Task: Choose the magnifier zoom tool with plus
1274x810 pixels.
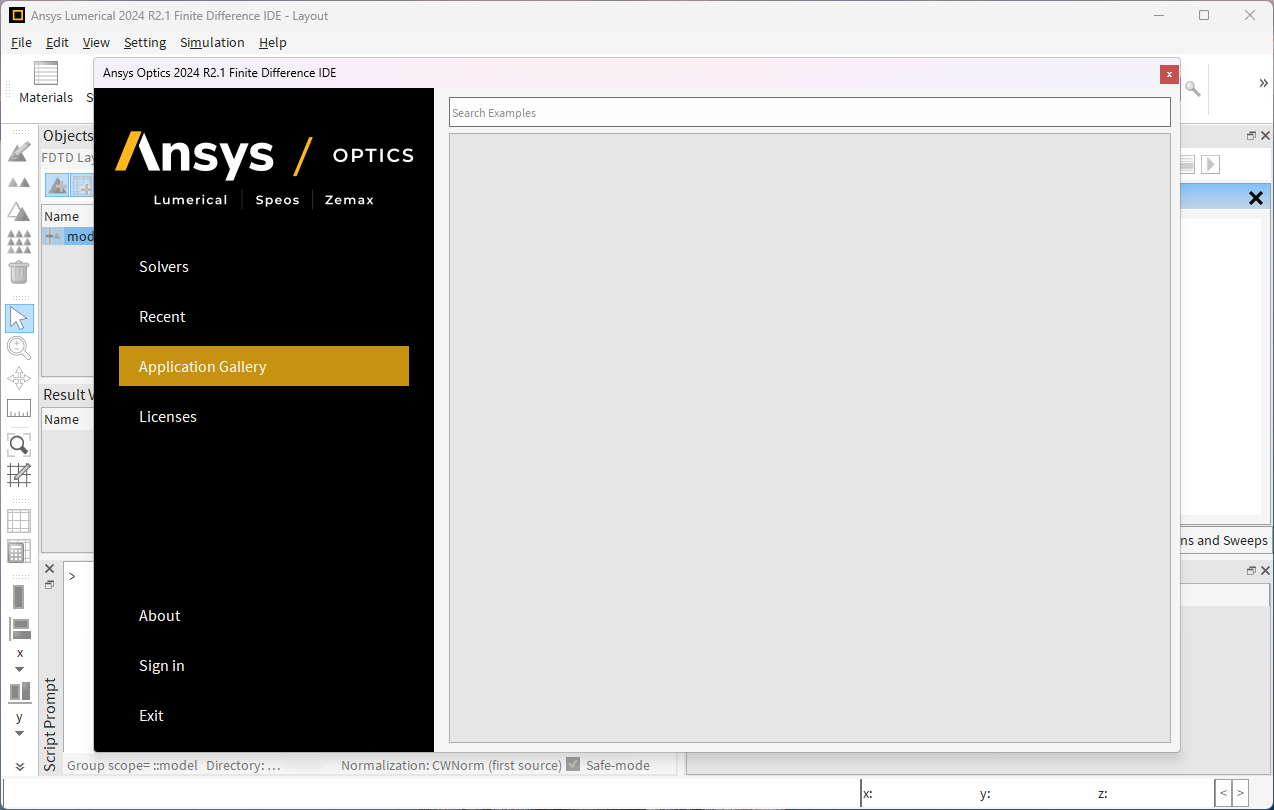Action: pyautogui.click(x=19, y=348)
